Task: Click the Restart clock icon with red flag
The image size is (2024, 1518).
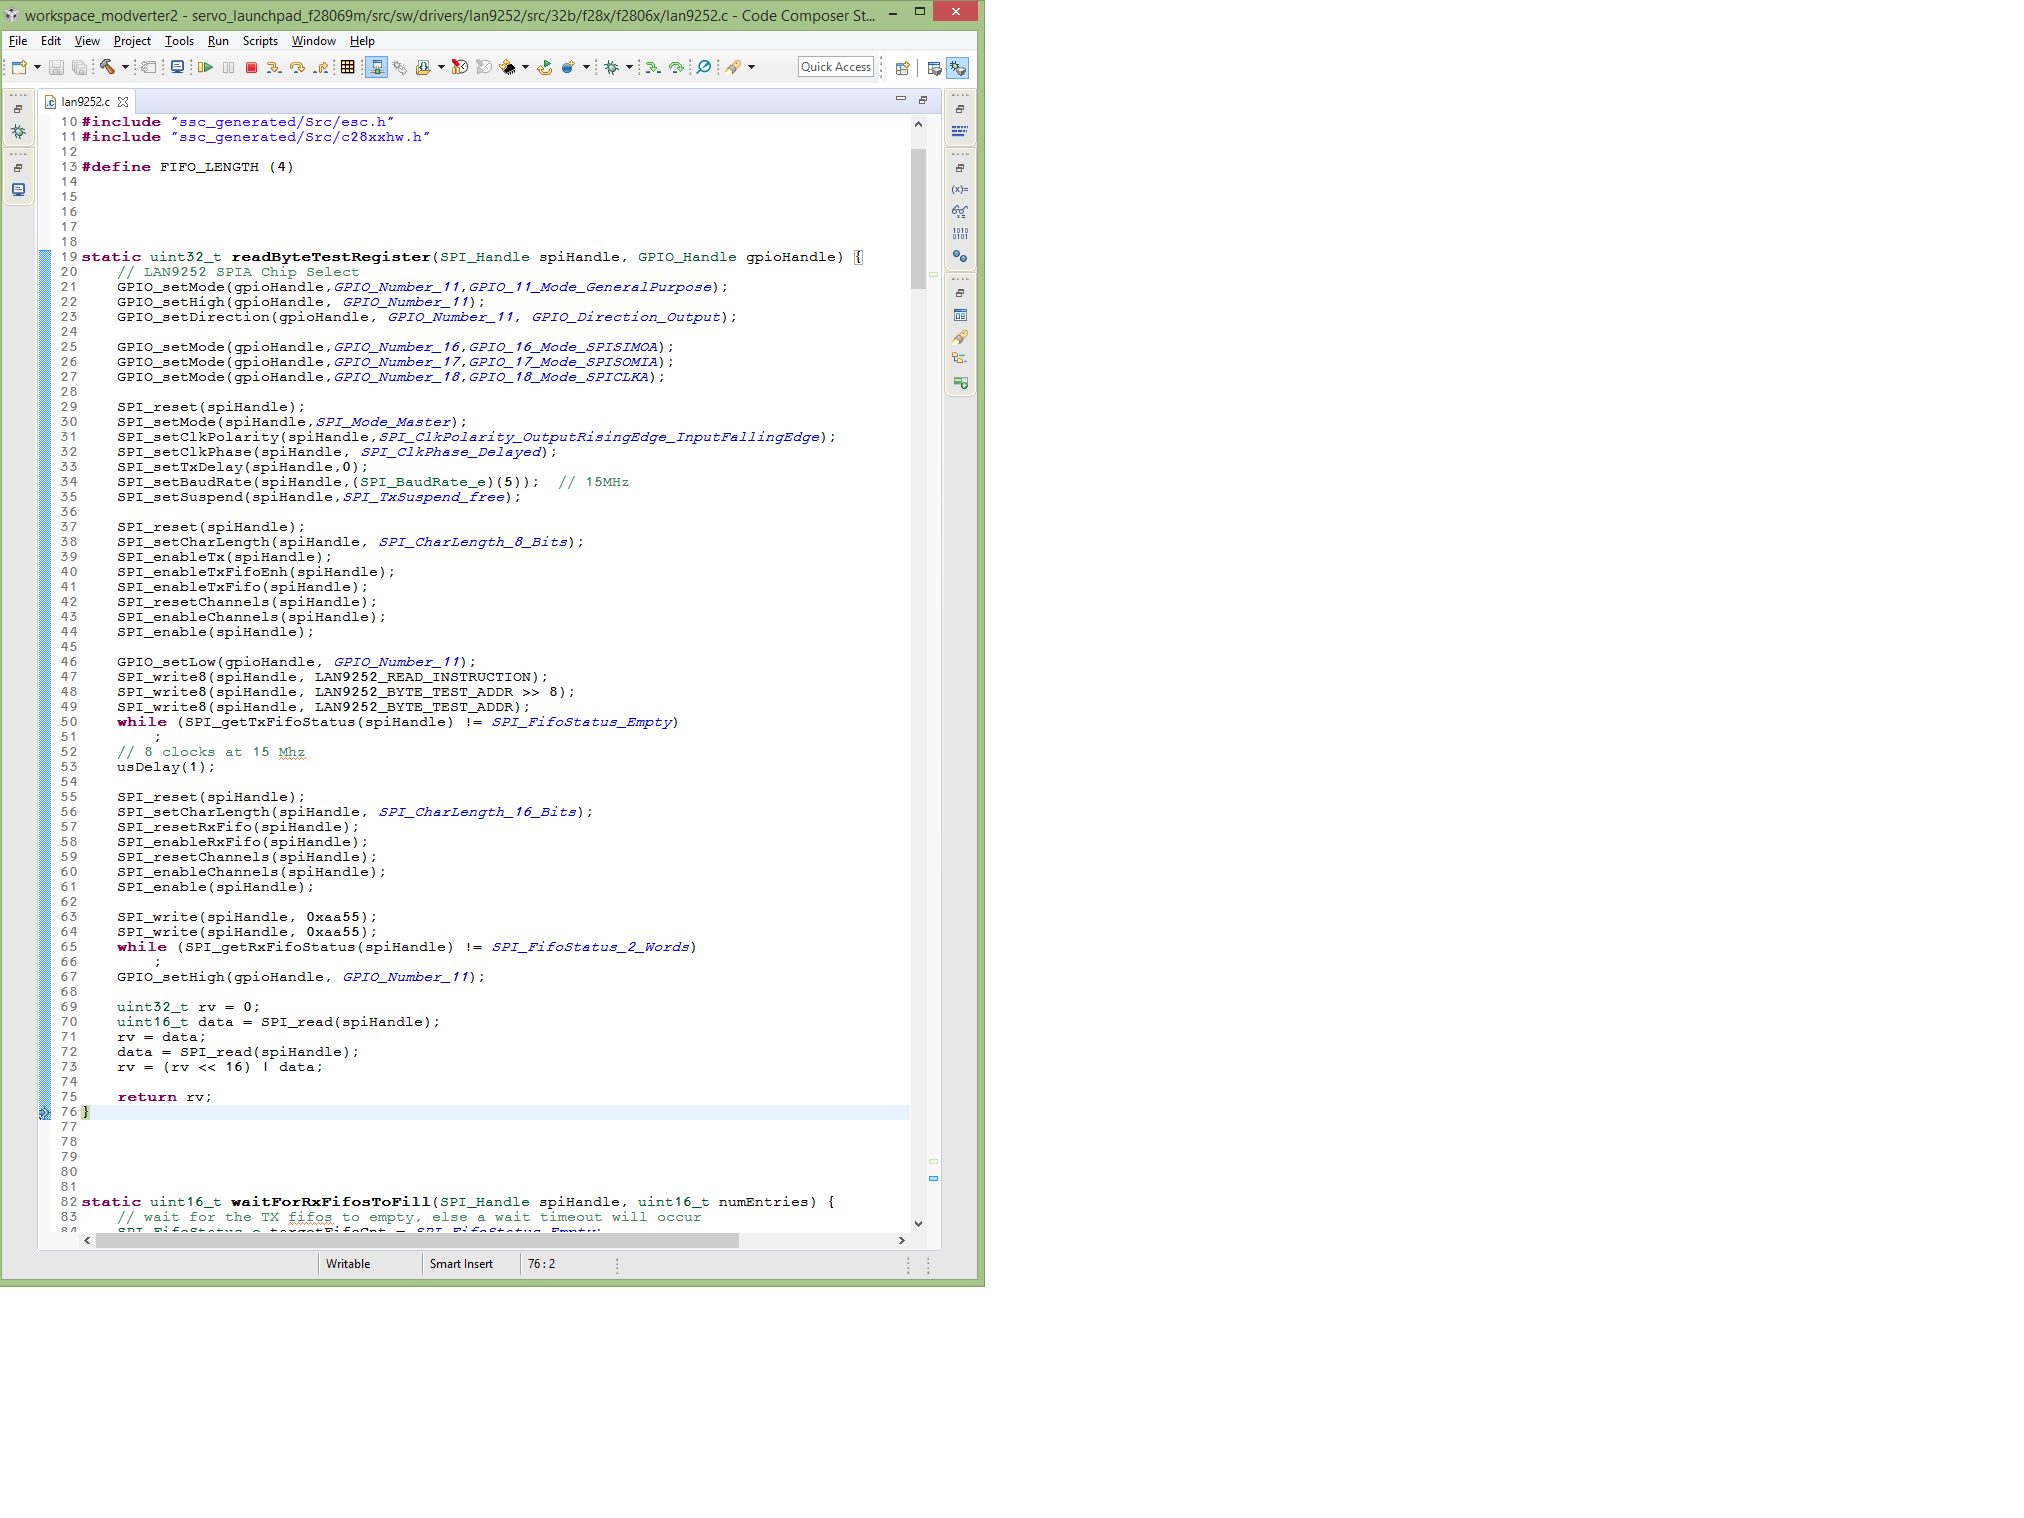Action: coord(460,67)
